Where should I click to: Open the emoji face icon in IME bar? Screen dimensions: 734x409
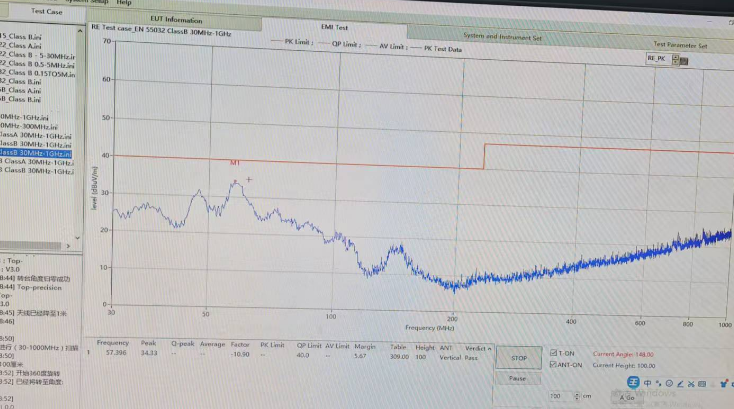coord(669,383)
